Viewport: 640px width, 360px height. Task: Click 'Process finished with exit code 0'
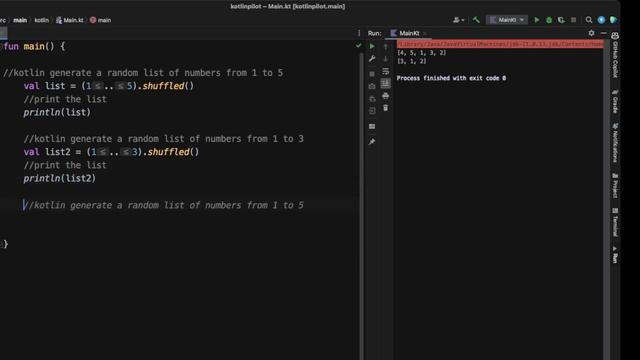451,78
